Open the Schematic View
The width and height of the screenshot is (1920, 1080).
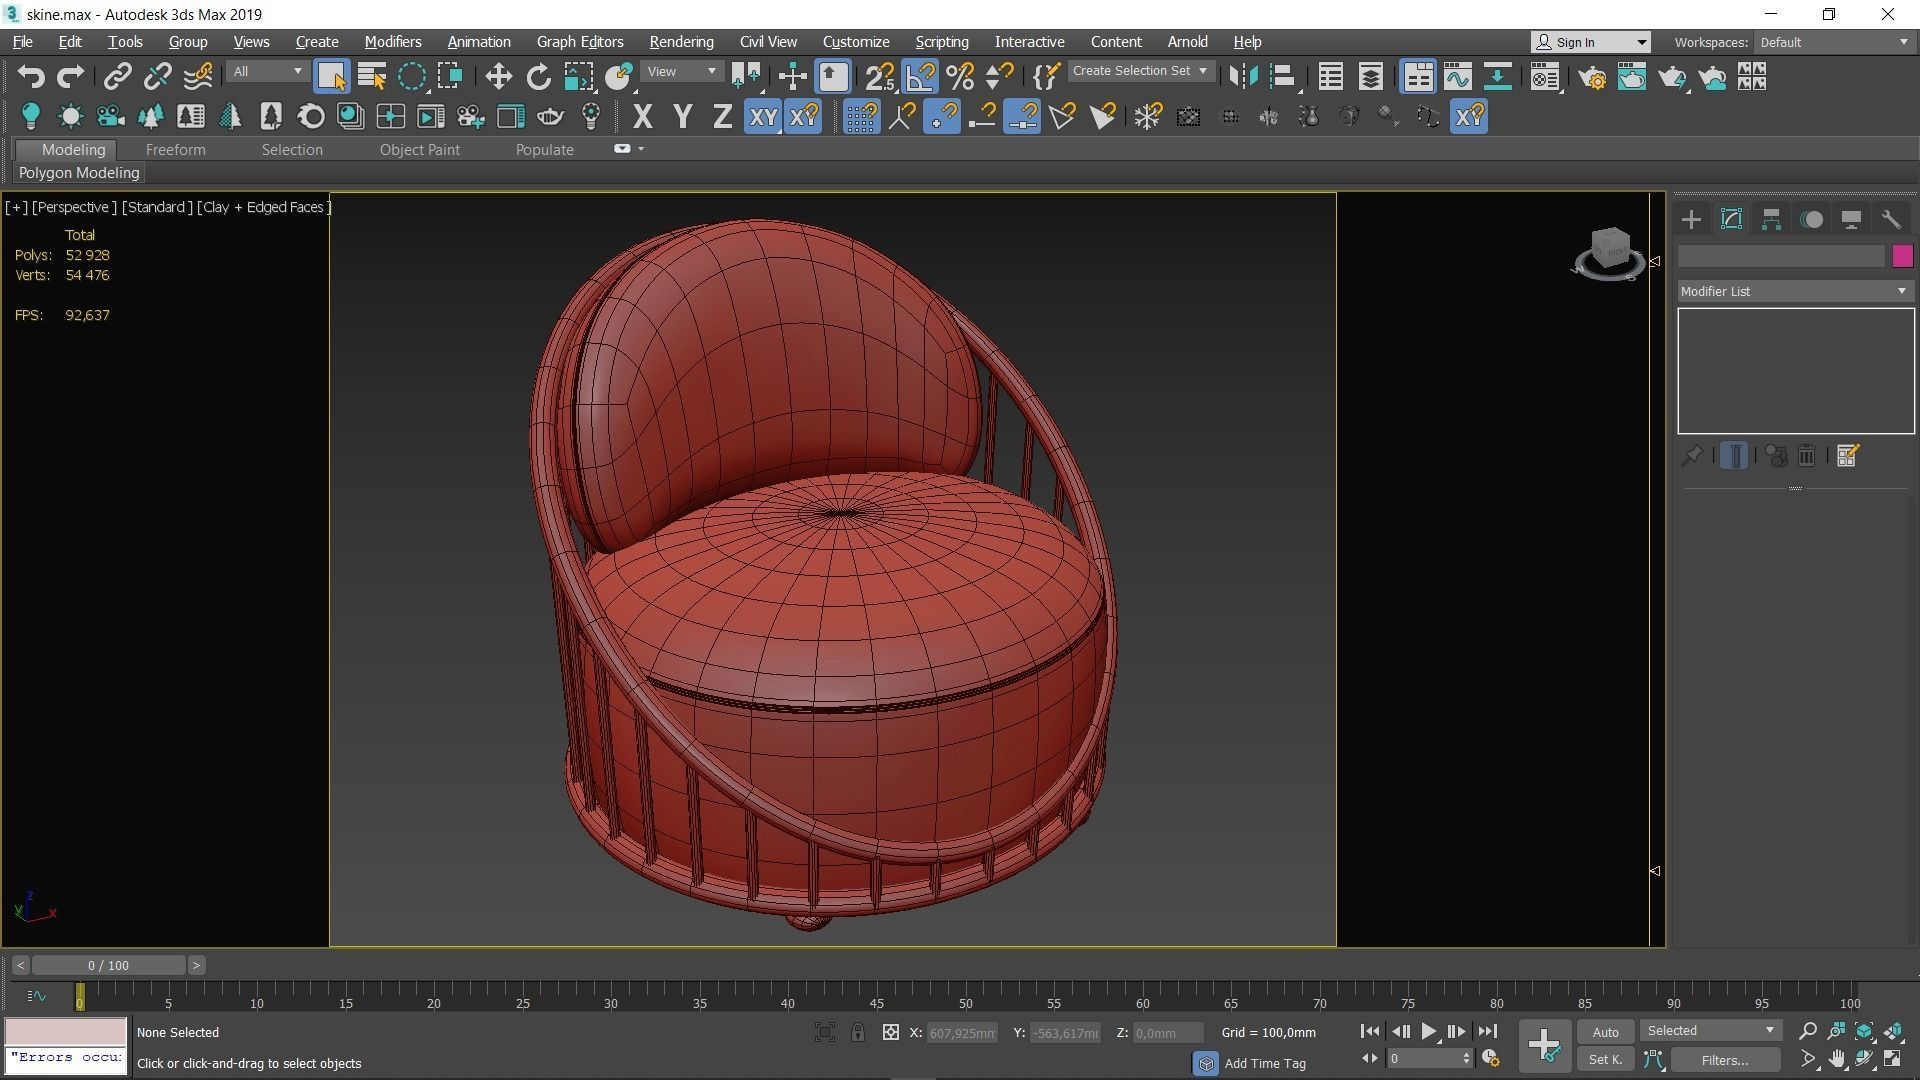click(1497, 77)
